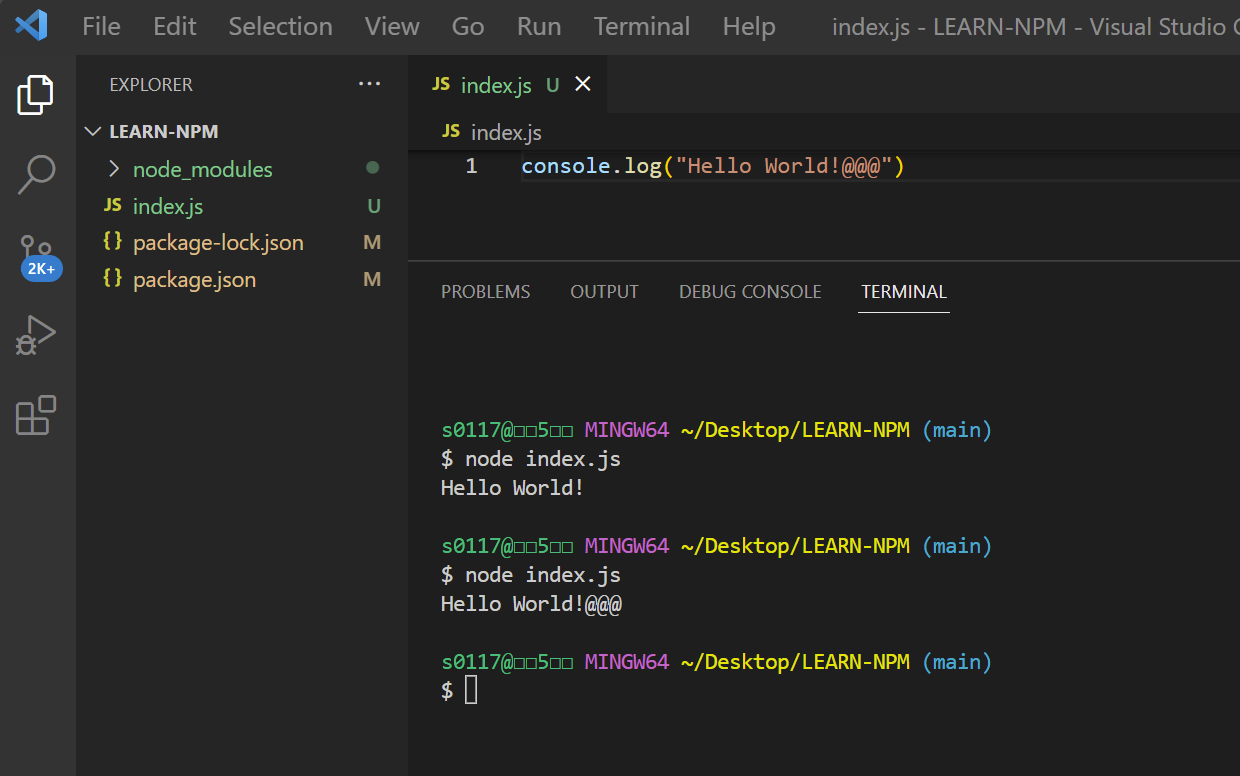Image resolution: width=1240 pixels, height=776 pixels.
Task: Open package-lock.json in explorer
Action: (x=218, y=243)
